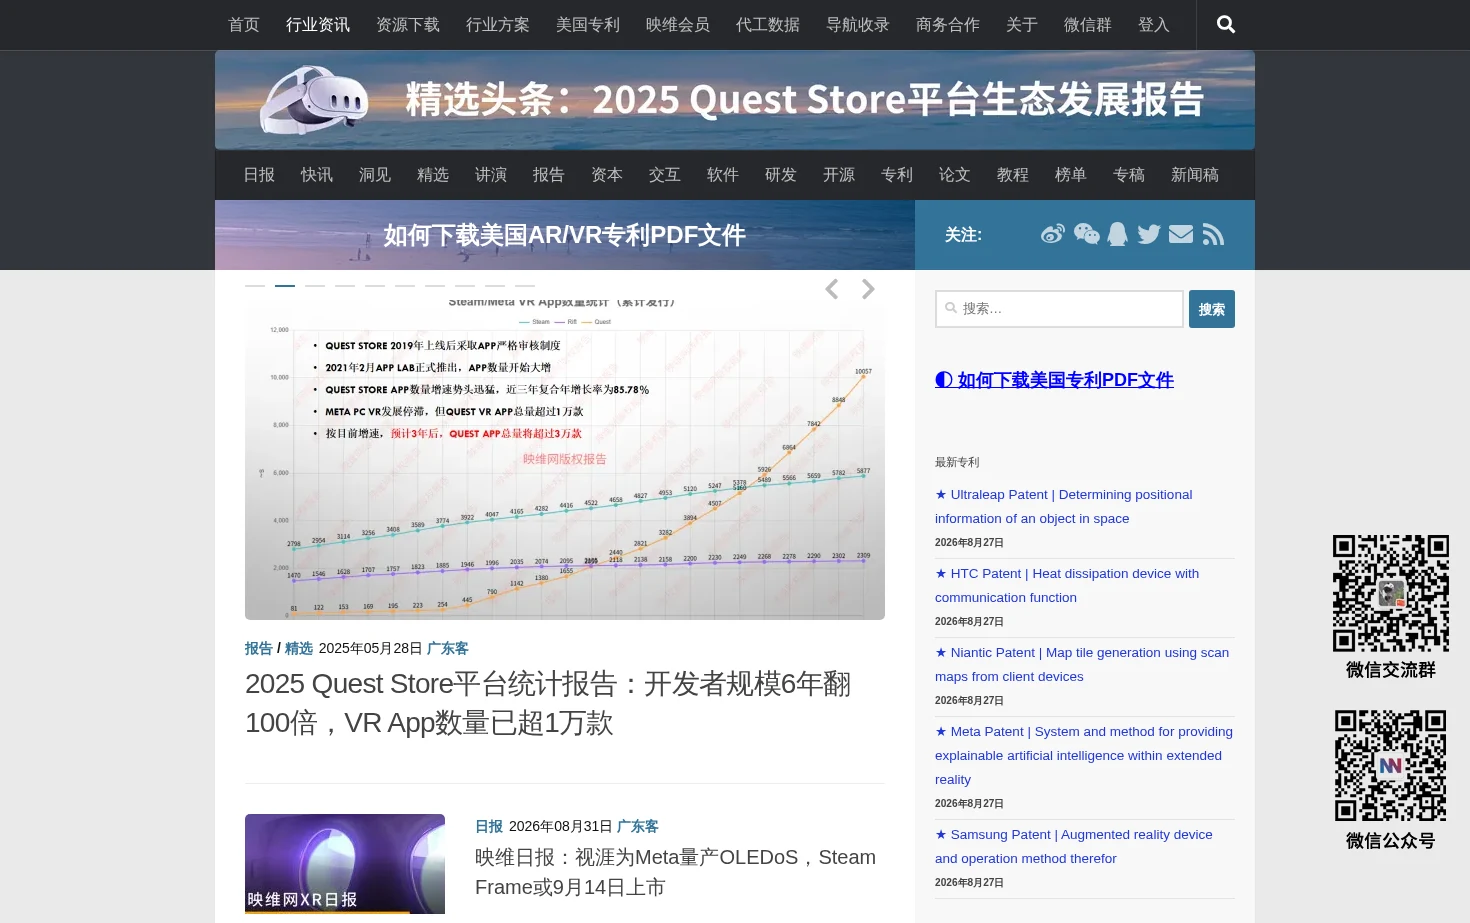
Task: Open the 精选 category in the sub-navigation bar
Action: pos(433,175)
